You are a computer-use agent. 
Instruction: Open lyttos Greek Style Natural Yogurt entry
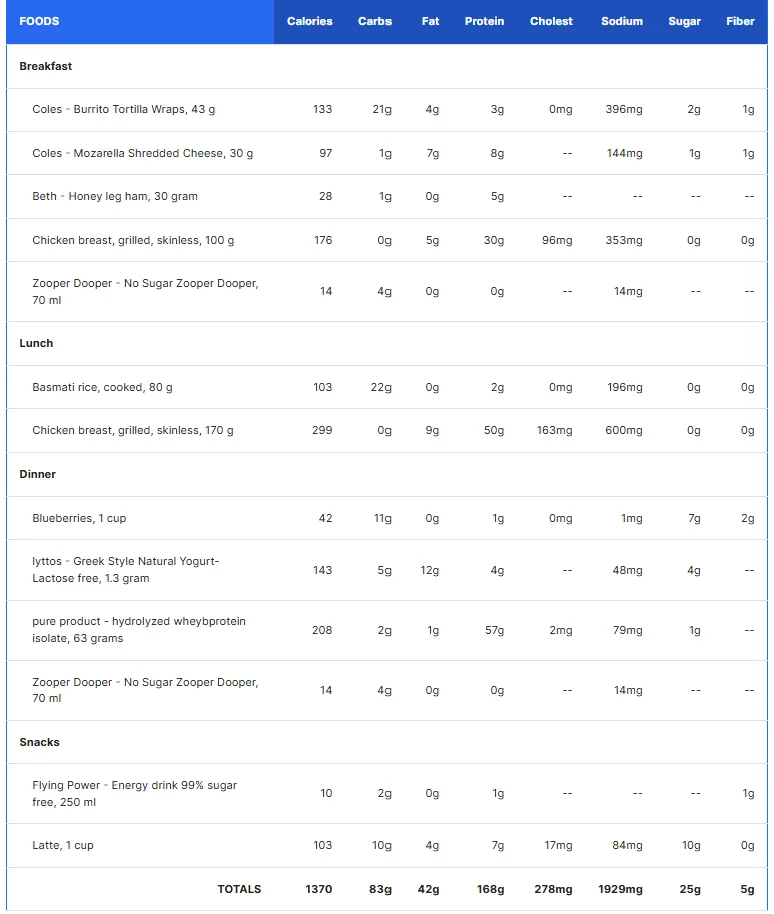click(x=126, y=570)
